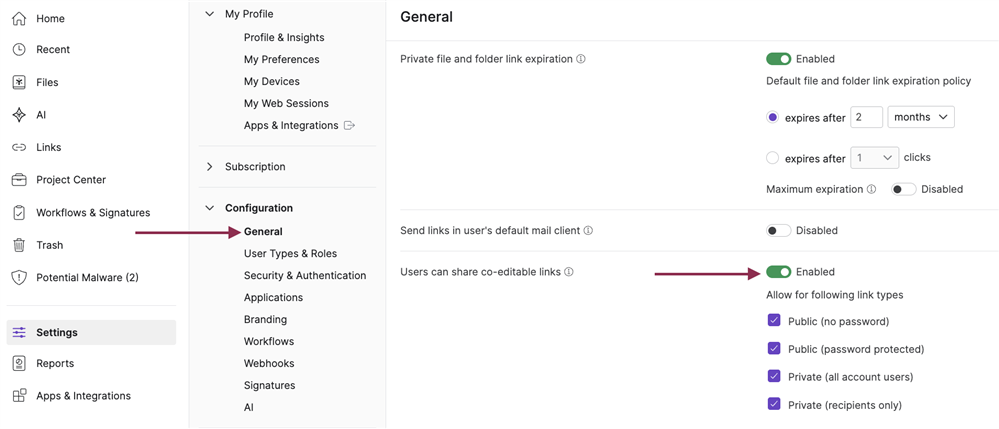Screen dimensions: 999x429
Task: Open Potential Malware shield icon
Action: pos(19,278)
